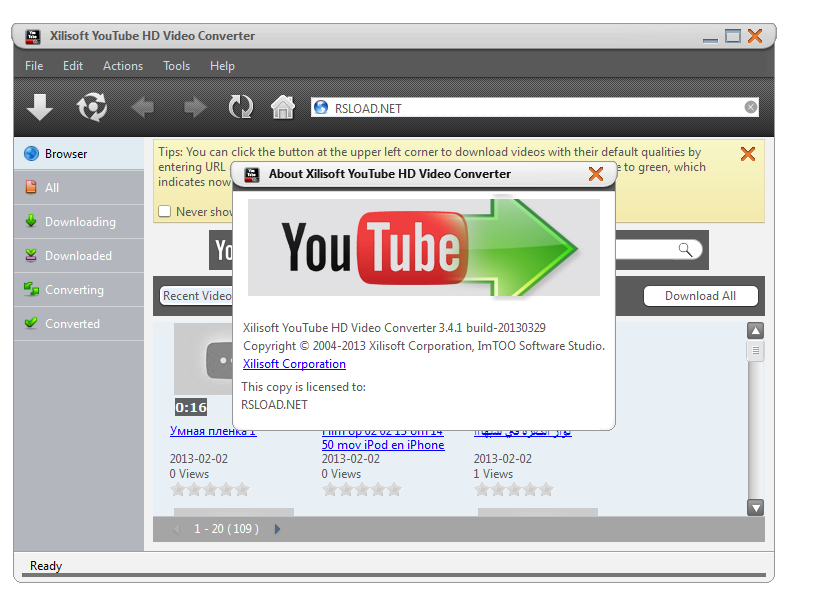Go to next page of results
Screen dimensions: 820x607
click(x=277, y=529)
